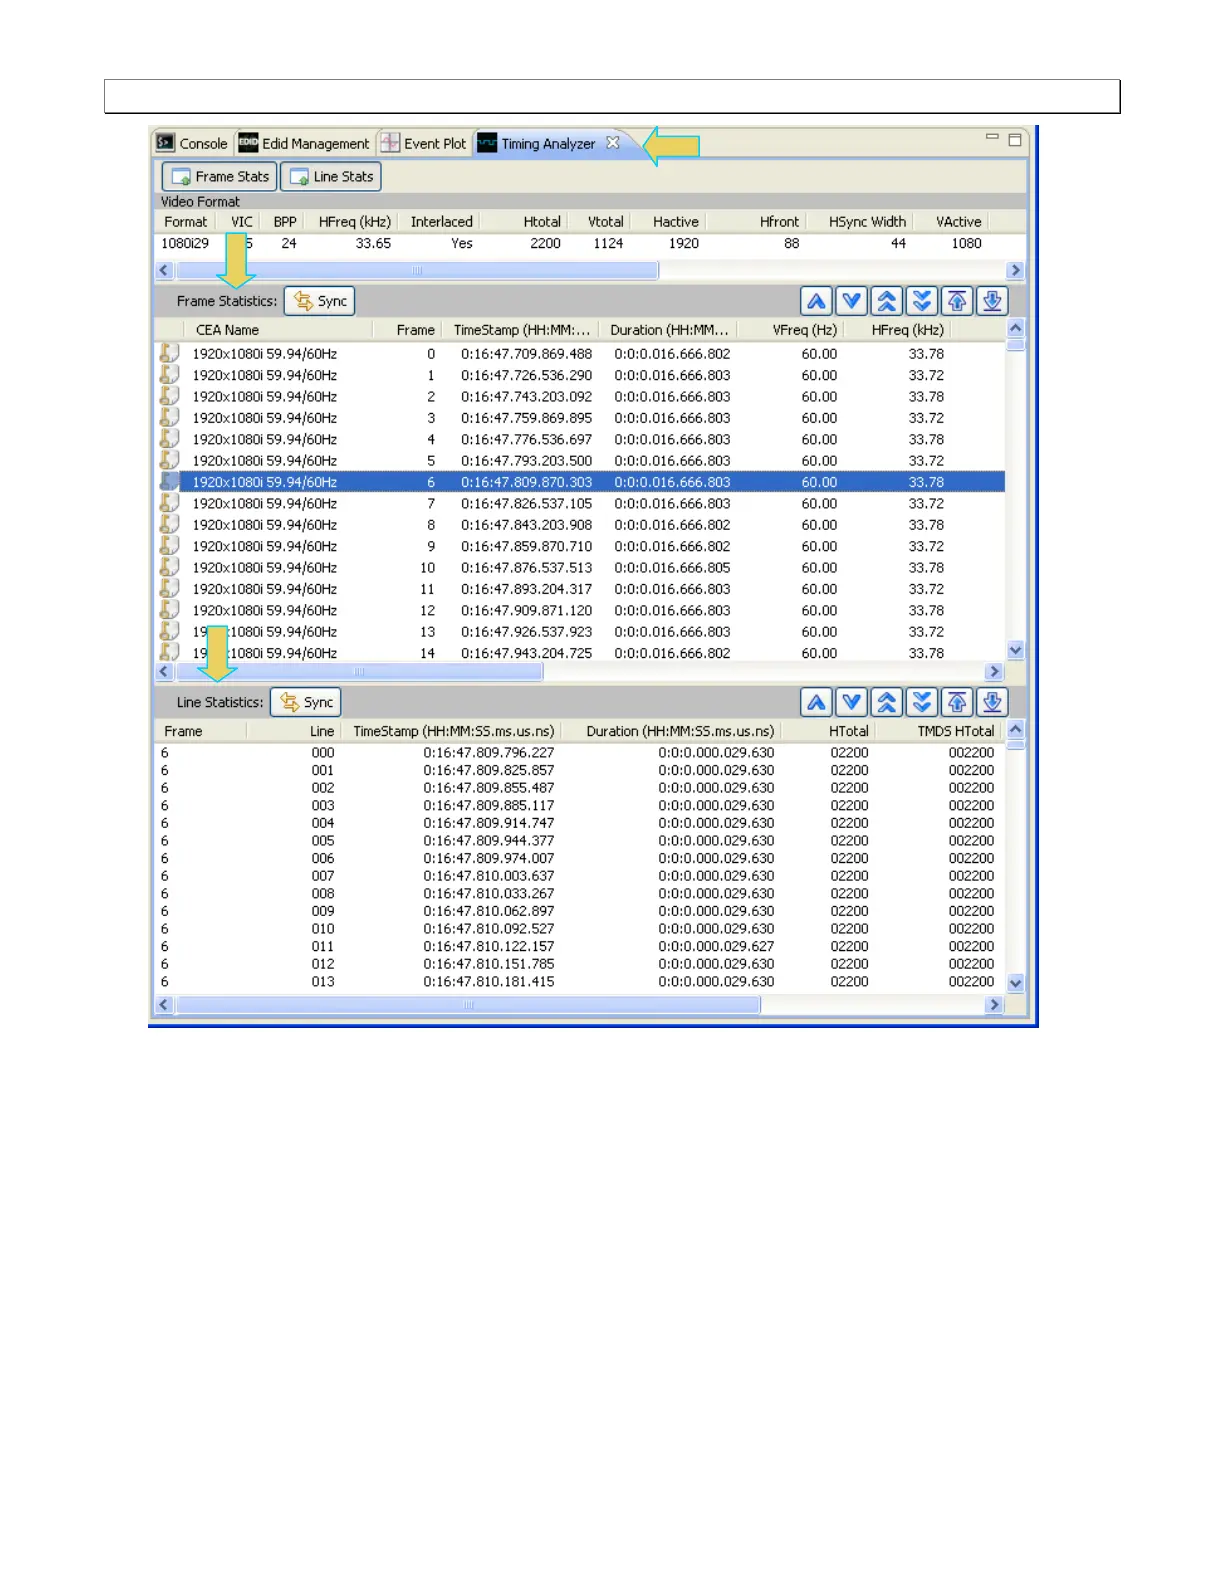Click the row icon for frame 2
Image resolution: width=1224 pixels, height=1584 pixels.
point(170,396)
